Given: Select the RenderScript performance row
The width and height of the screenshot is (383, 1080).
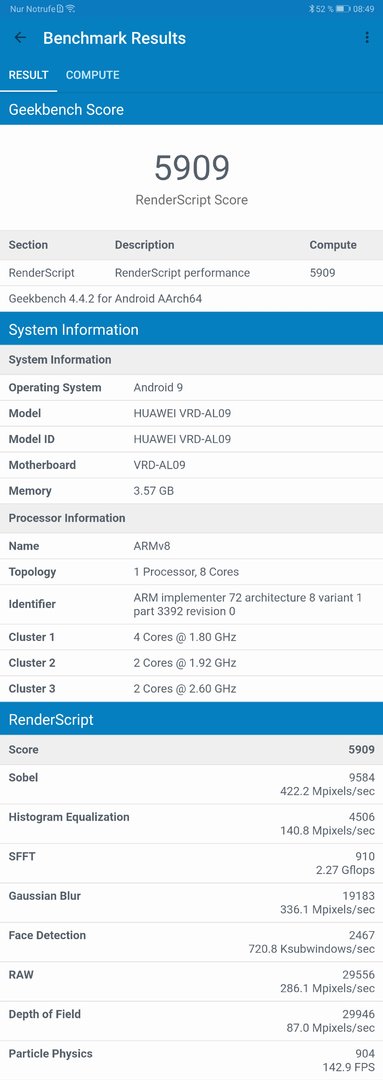Looking at the screenshot, I should [192, 273].
